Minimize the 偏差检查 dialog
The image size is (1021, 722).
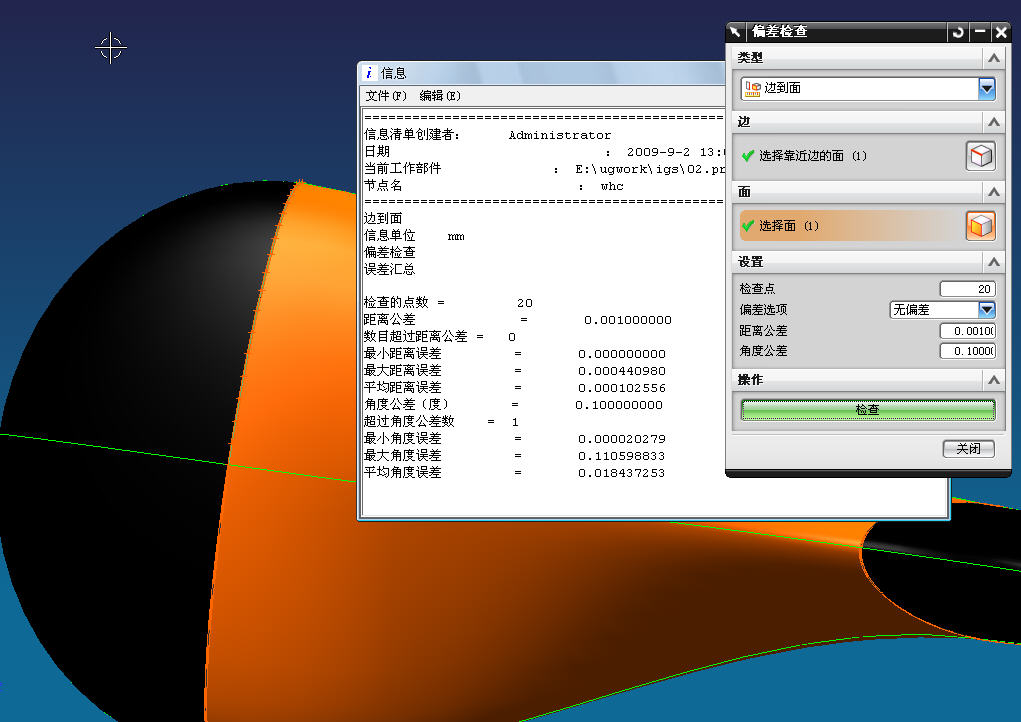click(x=979, y=32)
